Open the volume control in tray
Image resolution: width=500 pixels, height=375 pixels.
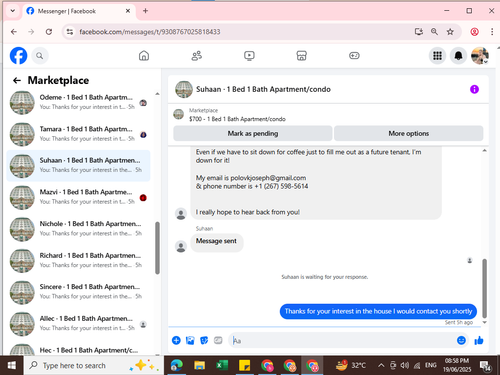(405, 366)
